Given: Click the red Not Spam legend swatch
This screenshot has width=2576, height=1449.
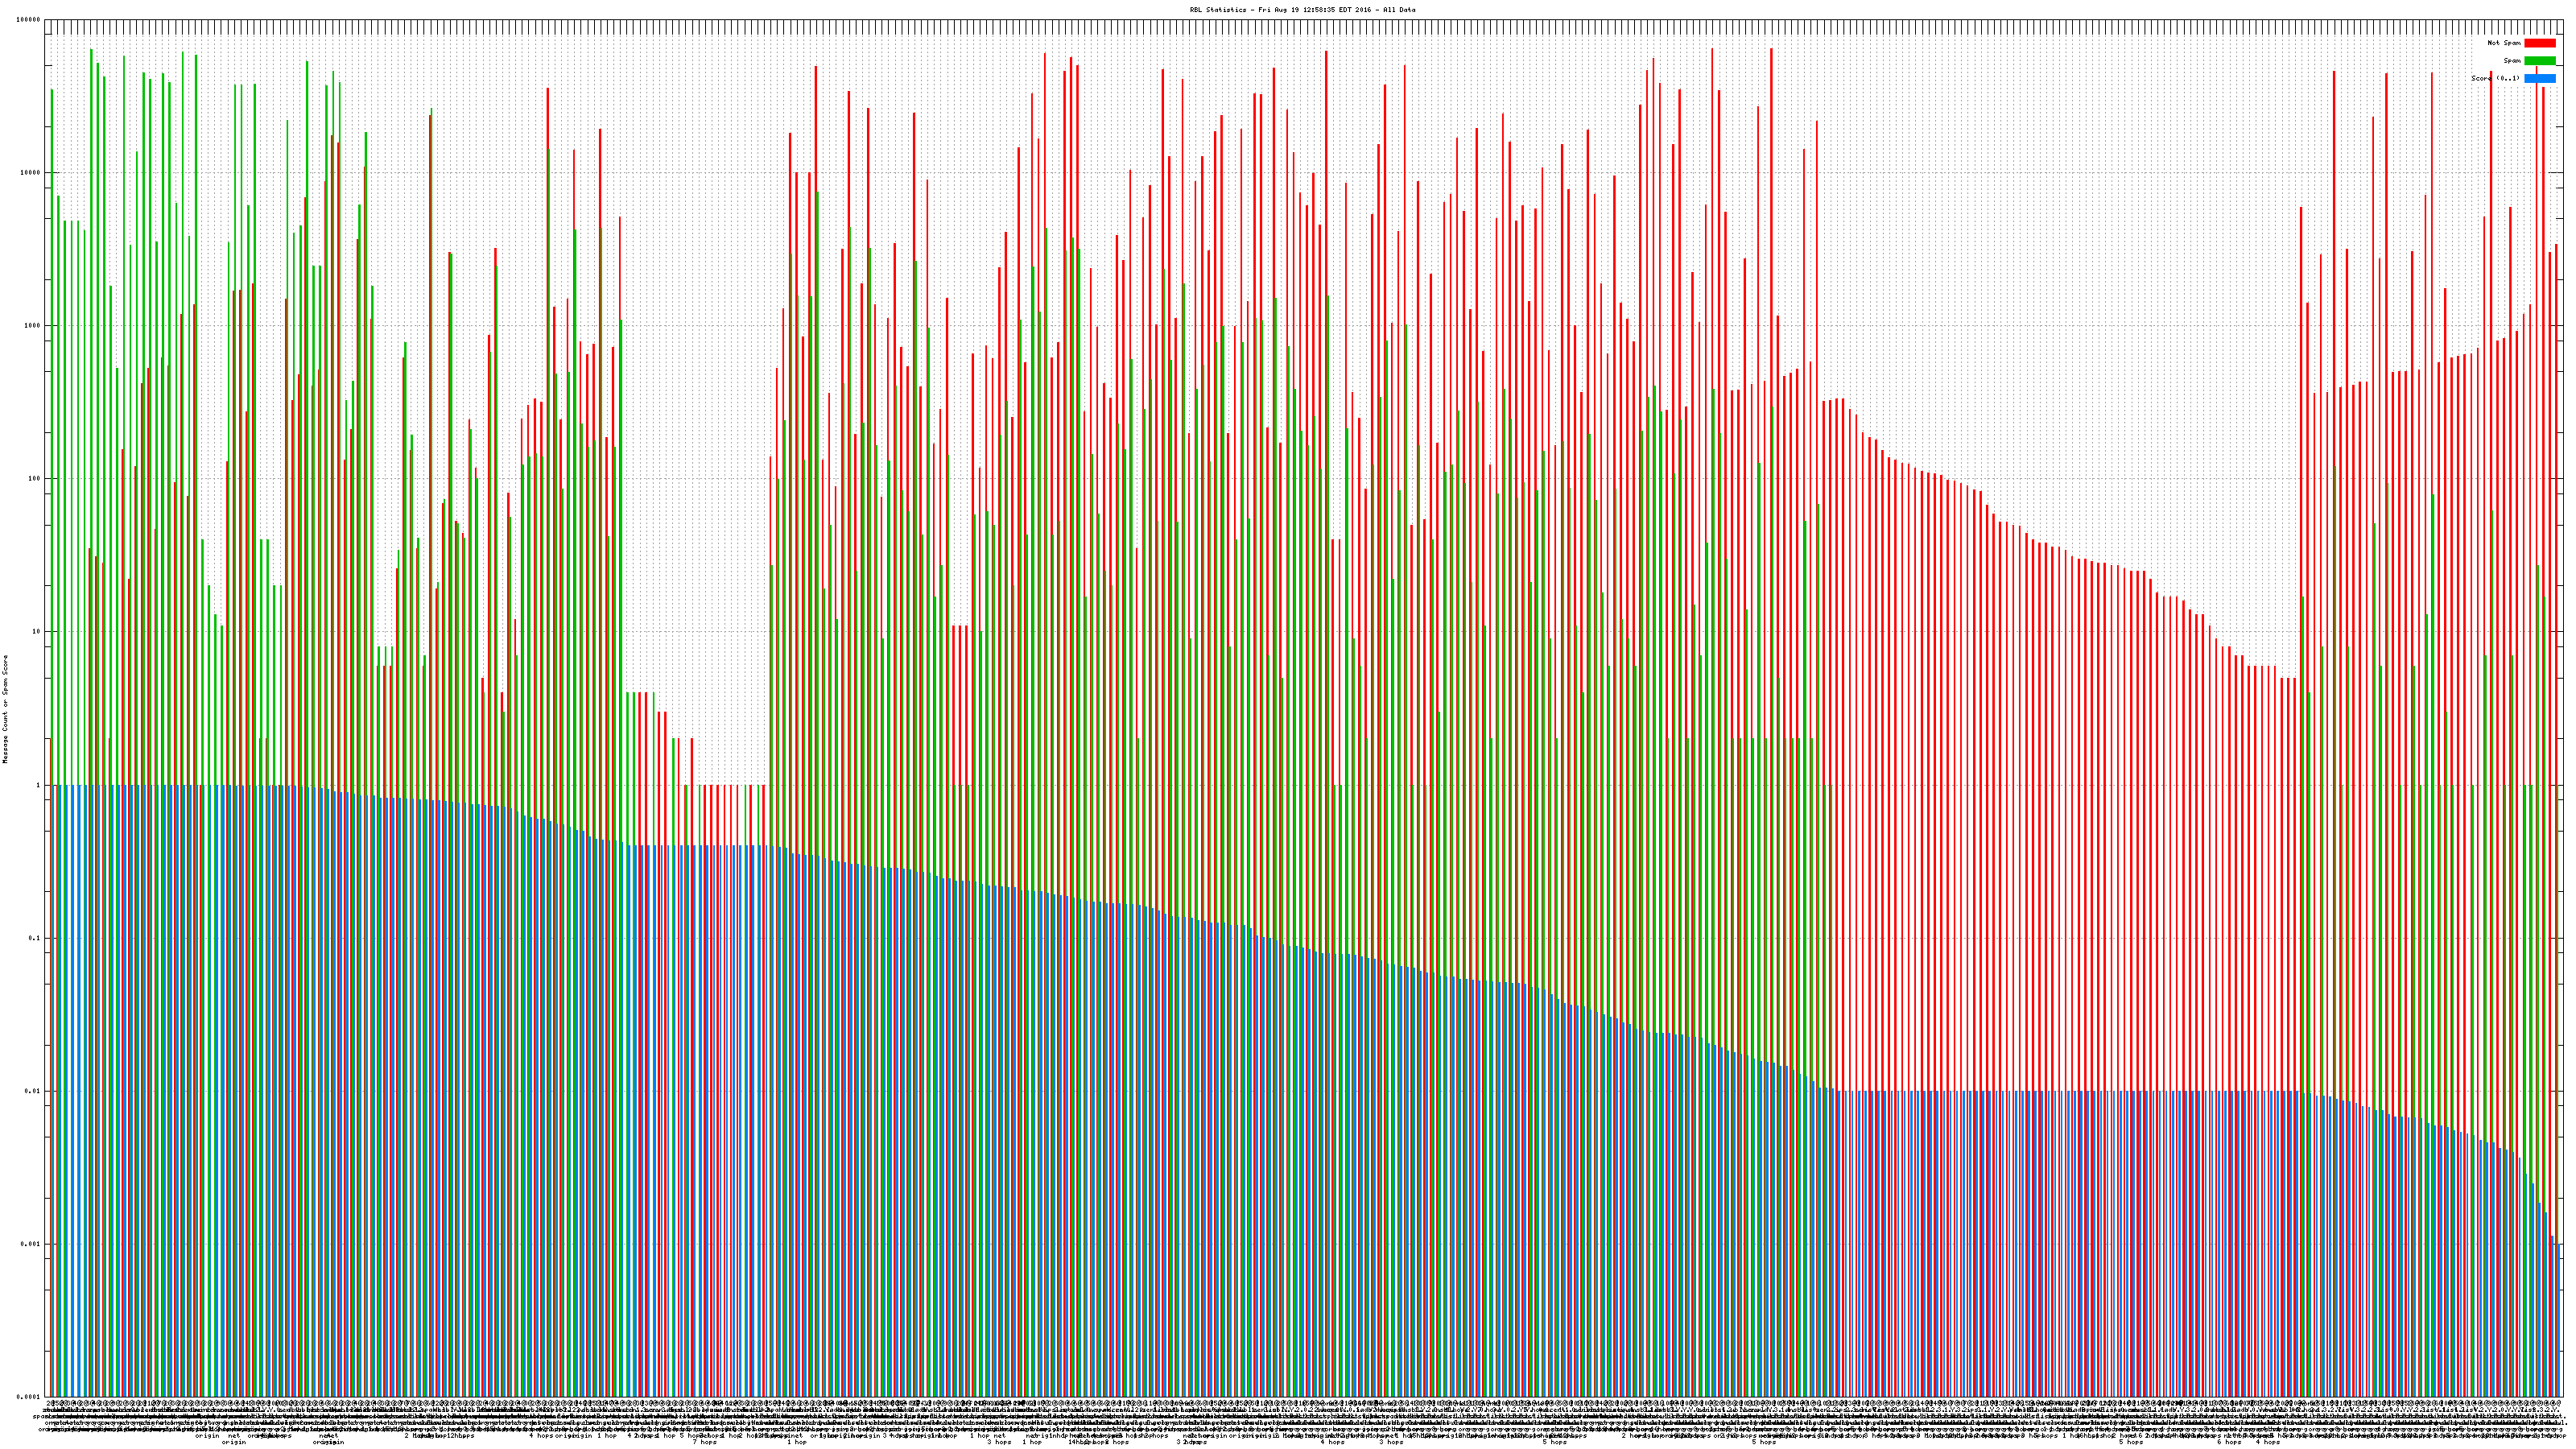Looking at the screenshot, I should click(x=2539, y=43).
